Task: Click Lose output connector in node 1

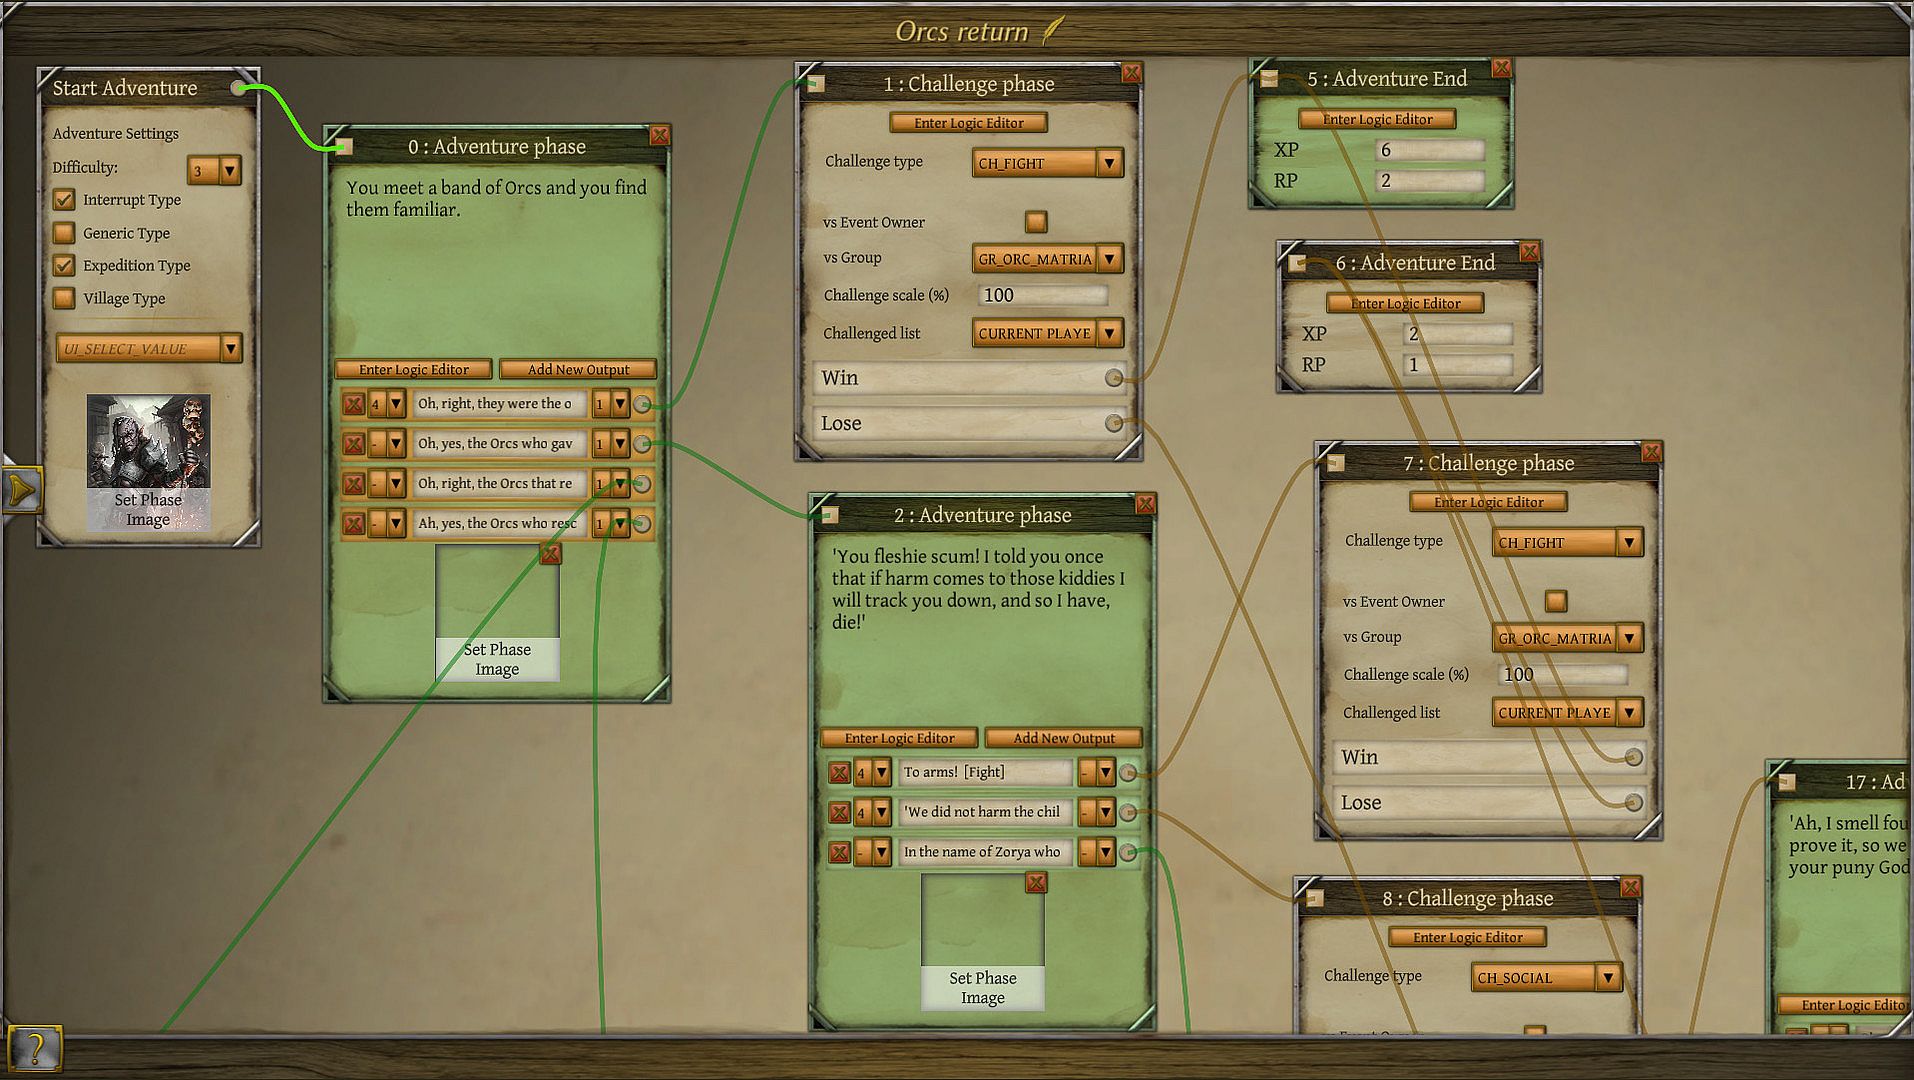Action: click(1113, 423)
